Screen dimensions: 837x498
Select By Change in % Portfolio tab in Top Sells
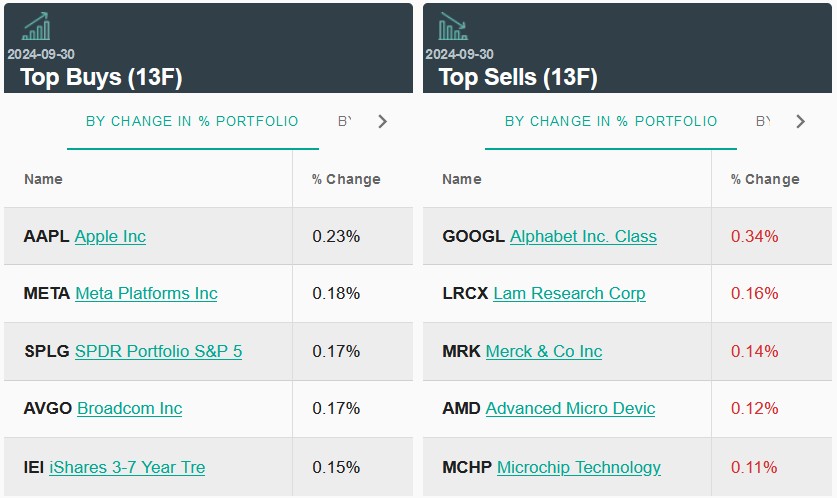611,122
